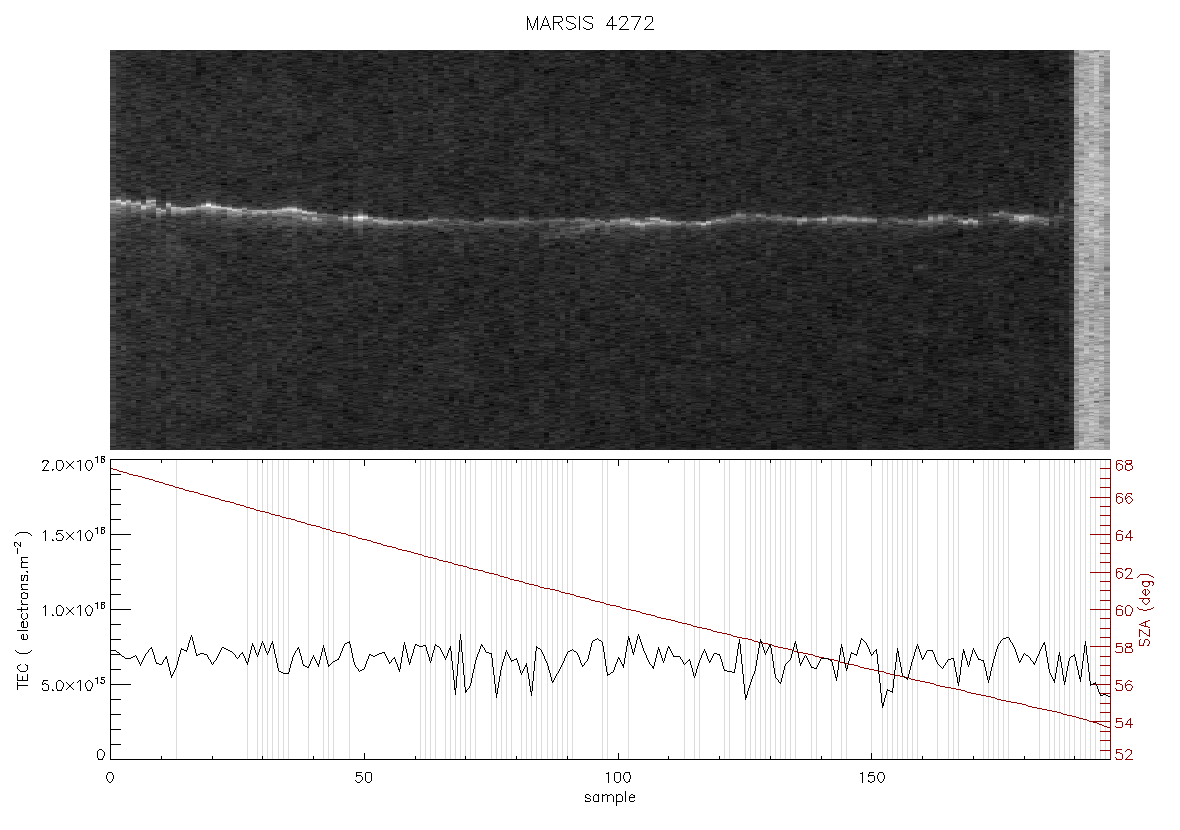
Task: Click the 1.5×10¹⁶ TEC axis value
Action: (x=73, y=535)
